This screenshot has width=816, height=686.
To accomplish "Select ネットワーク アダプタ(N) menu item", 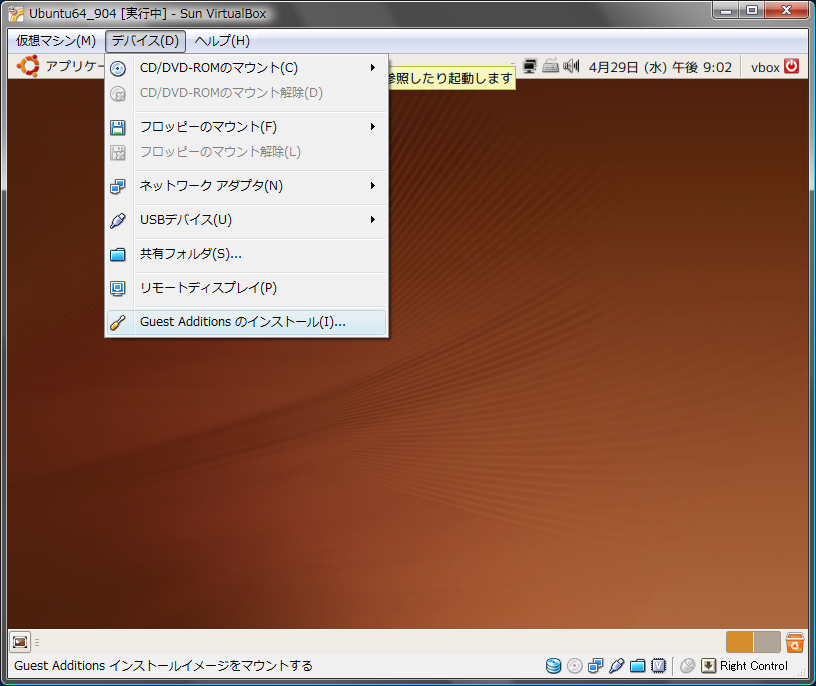I will (246, 186).
